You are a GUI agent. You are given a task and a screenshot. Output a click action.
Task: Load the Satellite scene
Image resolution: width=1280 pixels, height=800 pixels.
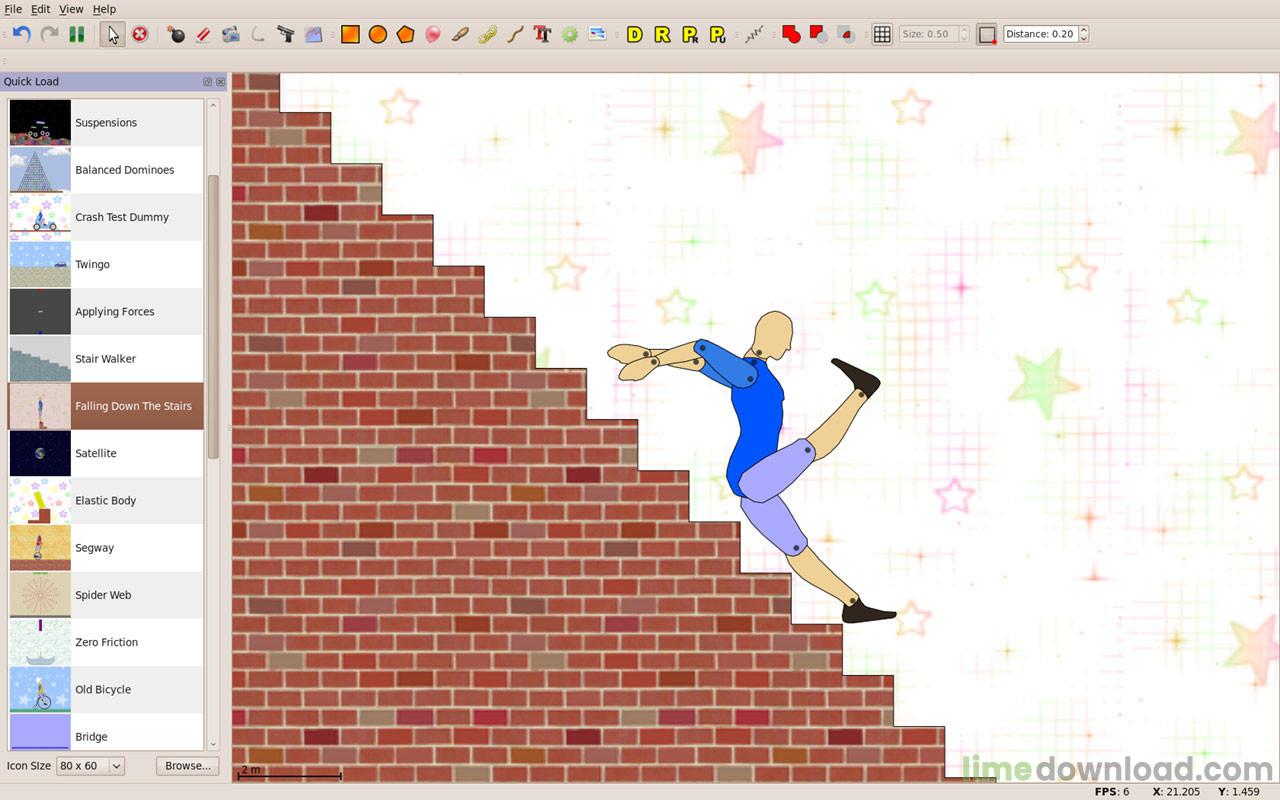point(106,453)
